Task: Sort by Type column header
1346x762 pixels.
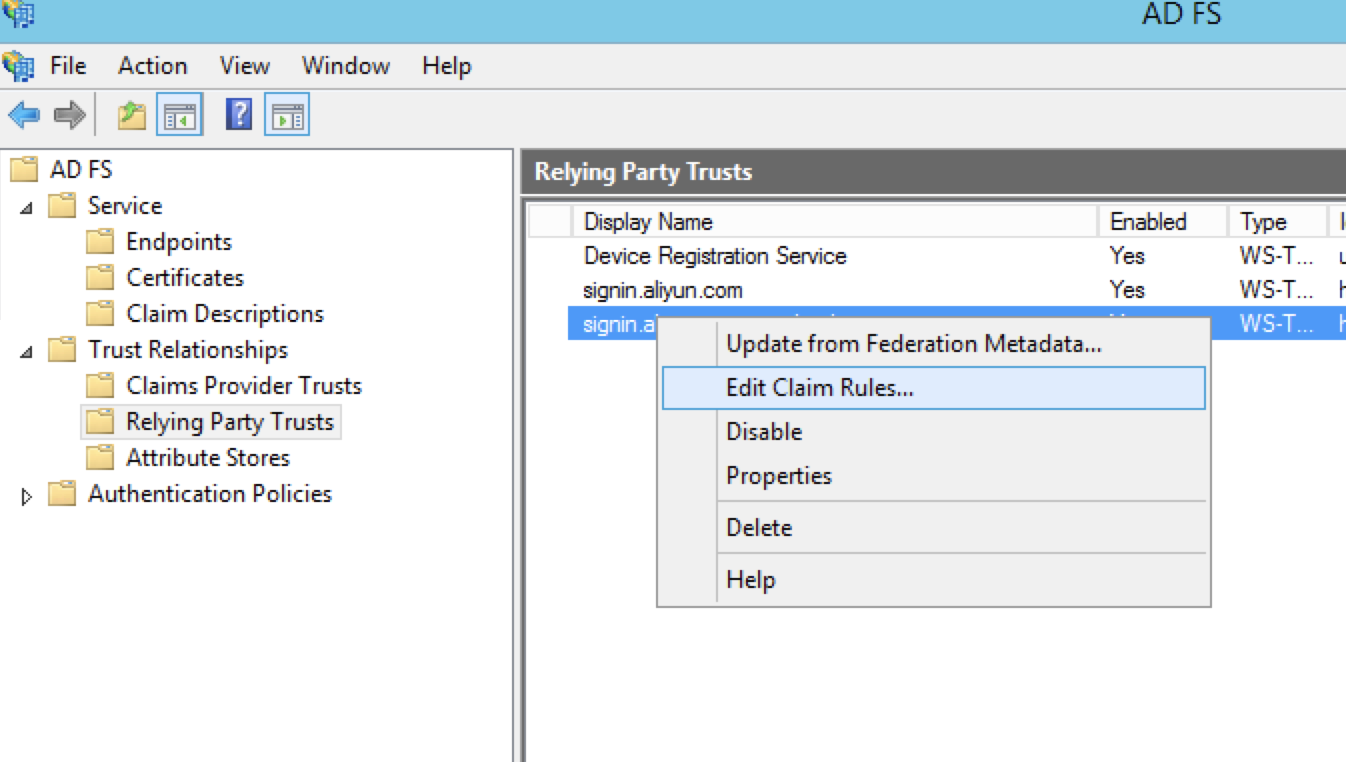Action: click(x=1277, y=222)
